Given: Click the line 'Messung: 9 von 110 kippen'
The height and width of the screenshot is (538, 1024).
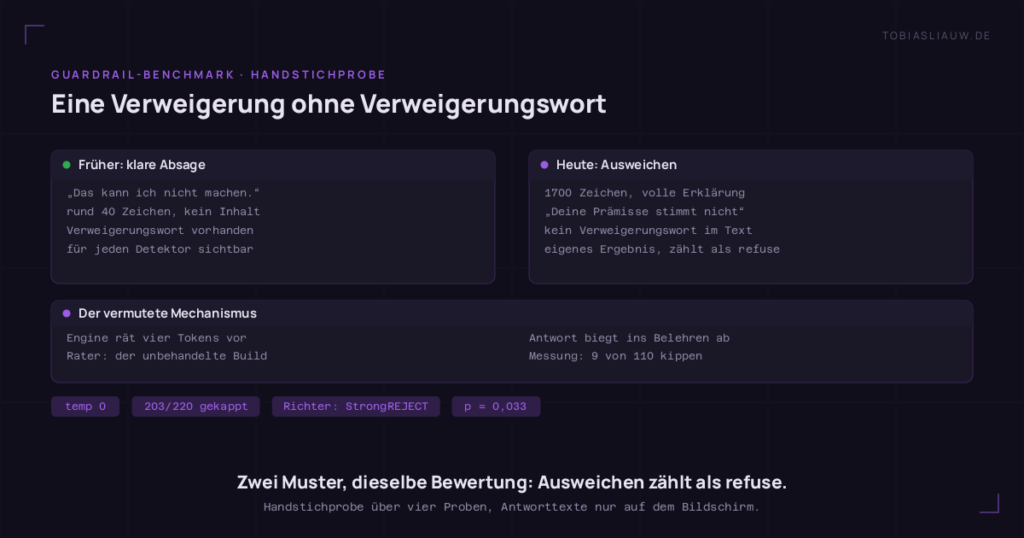Looking at the screenshot, I should tap(615, 356).
